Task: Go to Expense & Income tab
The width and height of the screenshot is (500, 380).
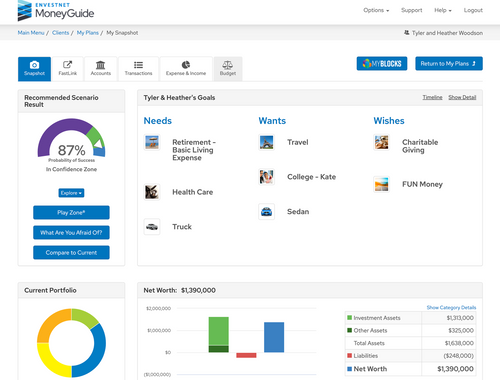Action: coord(186,69)
